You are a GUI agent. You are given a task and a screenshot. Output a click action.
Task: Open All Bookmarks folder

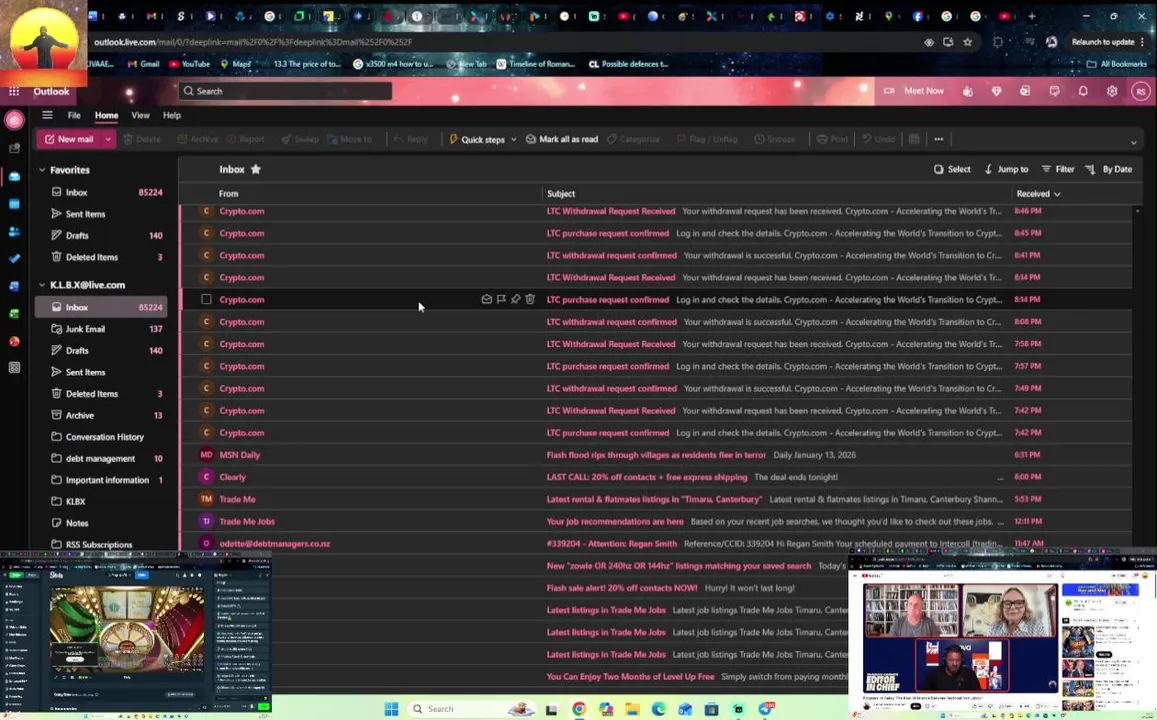click(1117, 64)
